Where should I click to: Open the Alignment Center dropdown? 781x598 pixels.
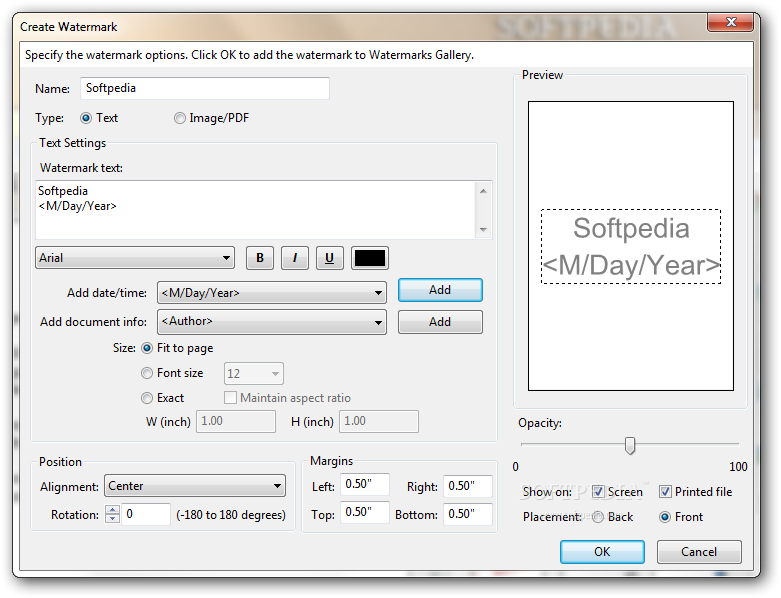point(195,486)
